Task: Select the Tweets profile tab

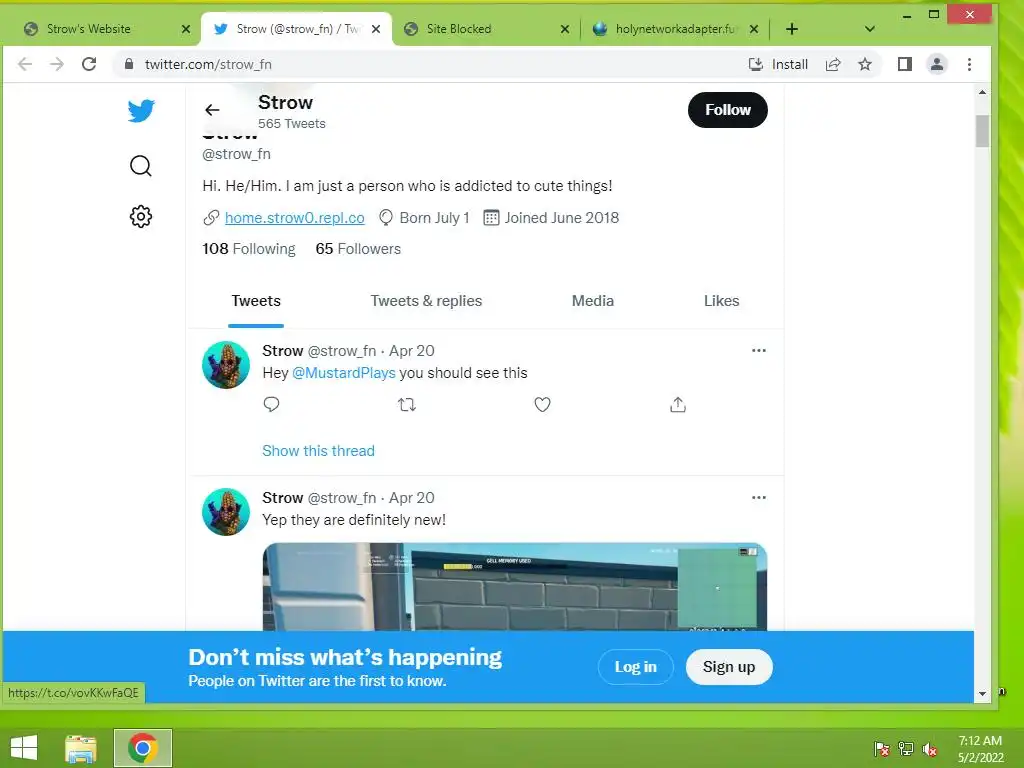Action: (256, 301)
